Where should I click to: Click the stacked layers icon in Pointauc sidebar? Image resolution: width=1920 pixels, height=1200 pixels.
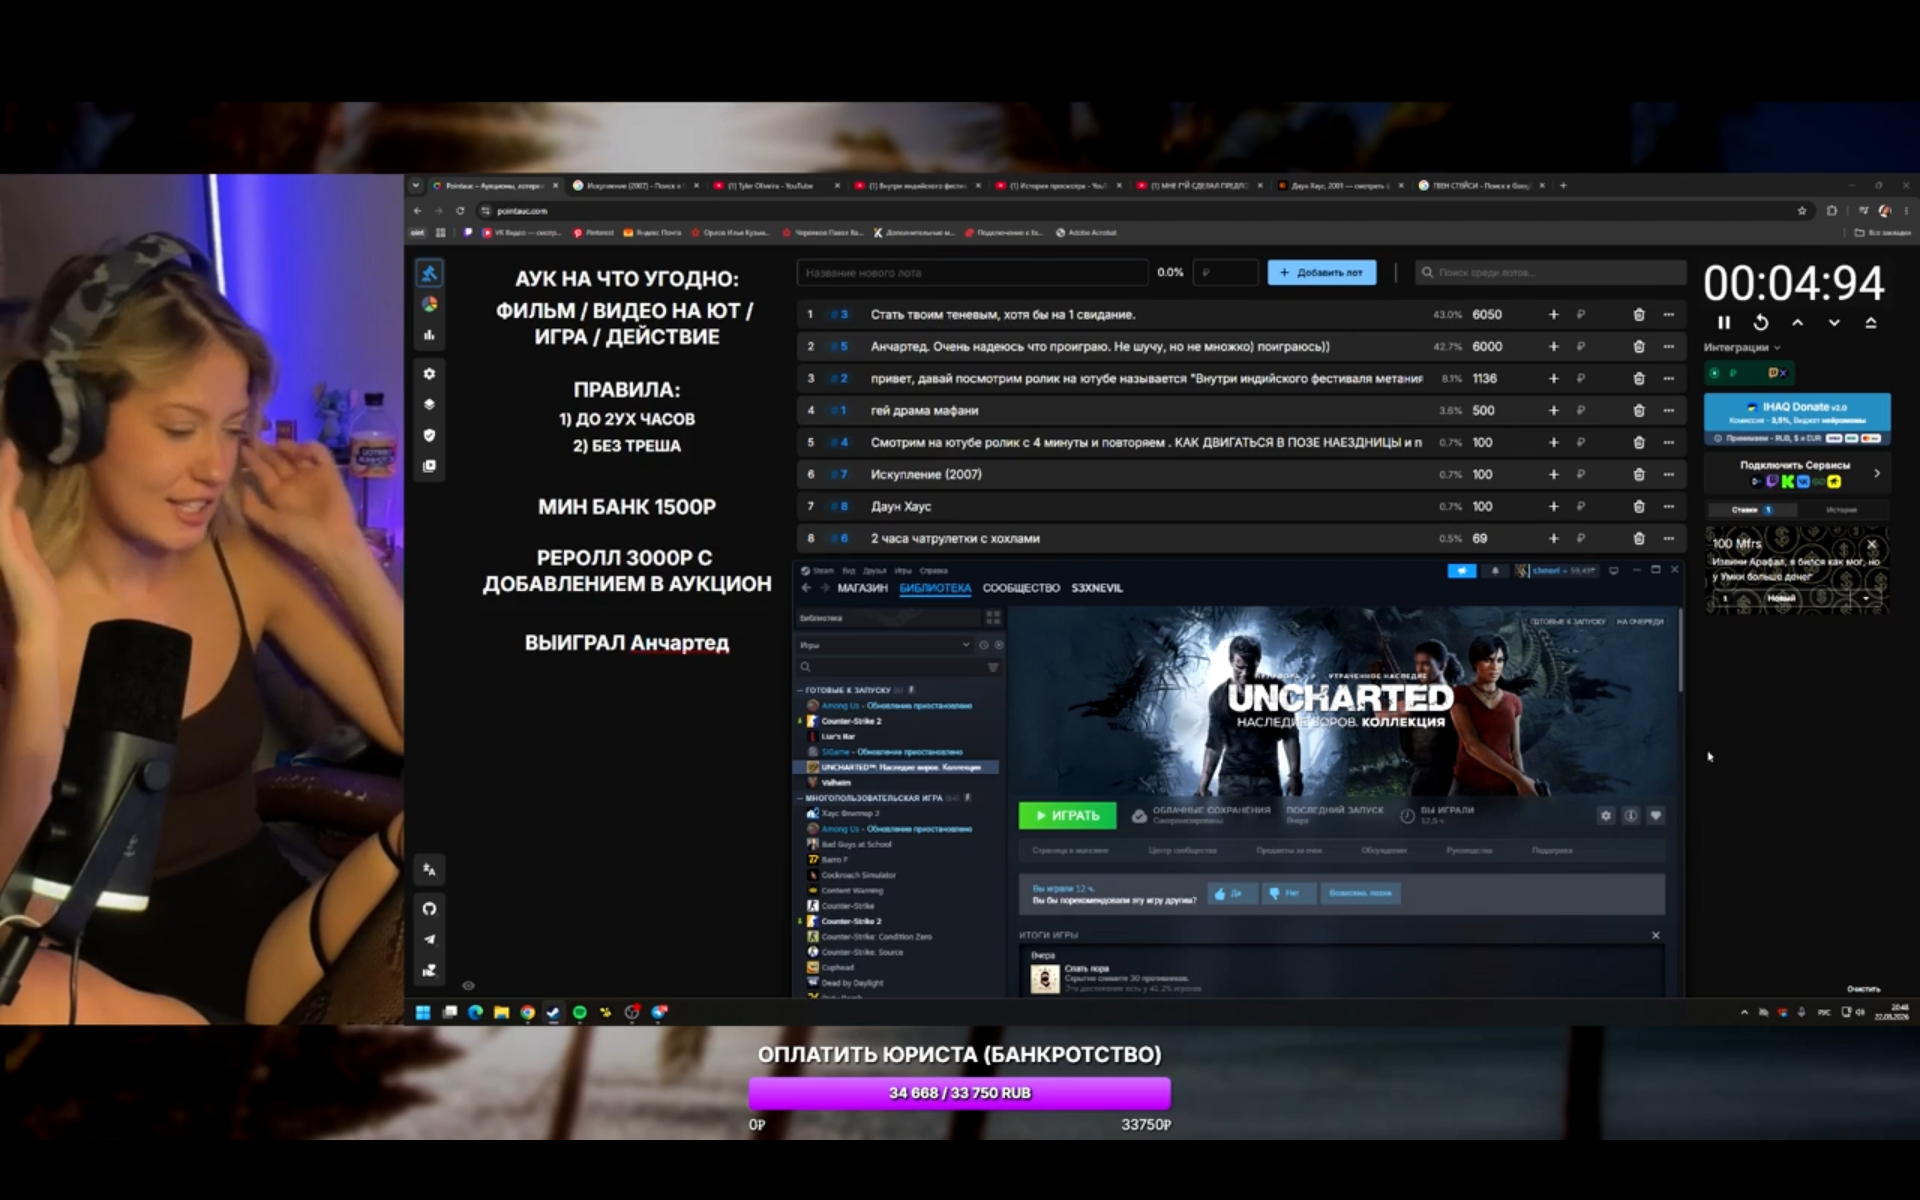(429, 404)
